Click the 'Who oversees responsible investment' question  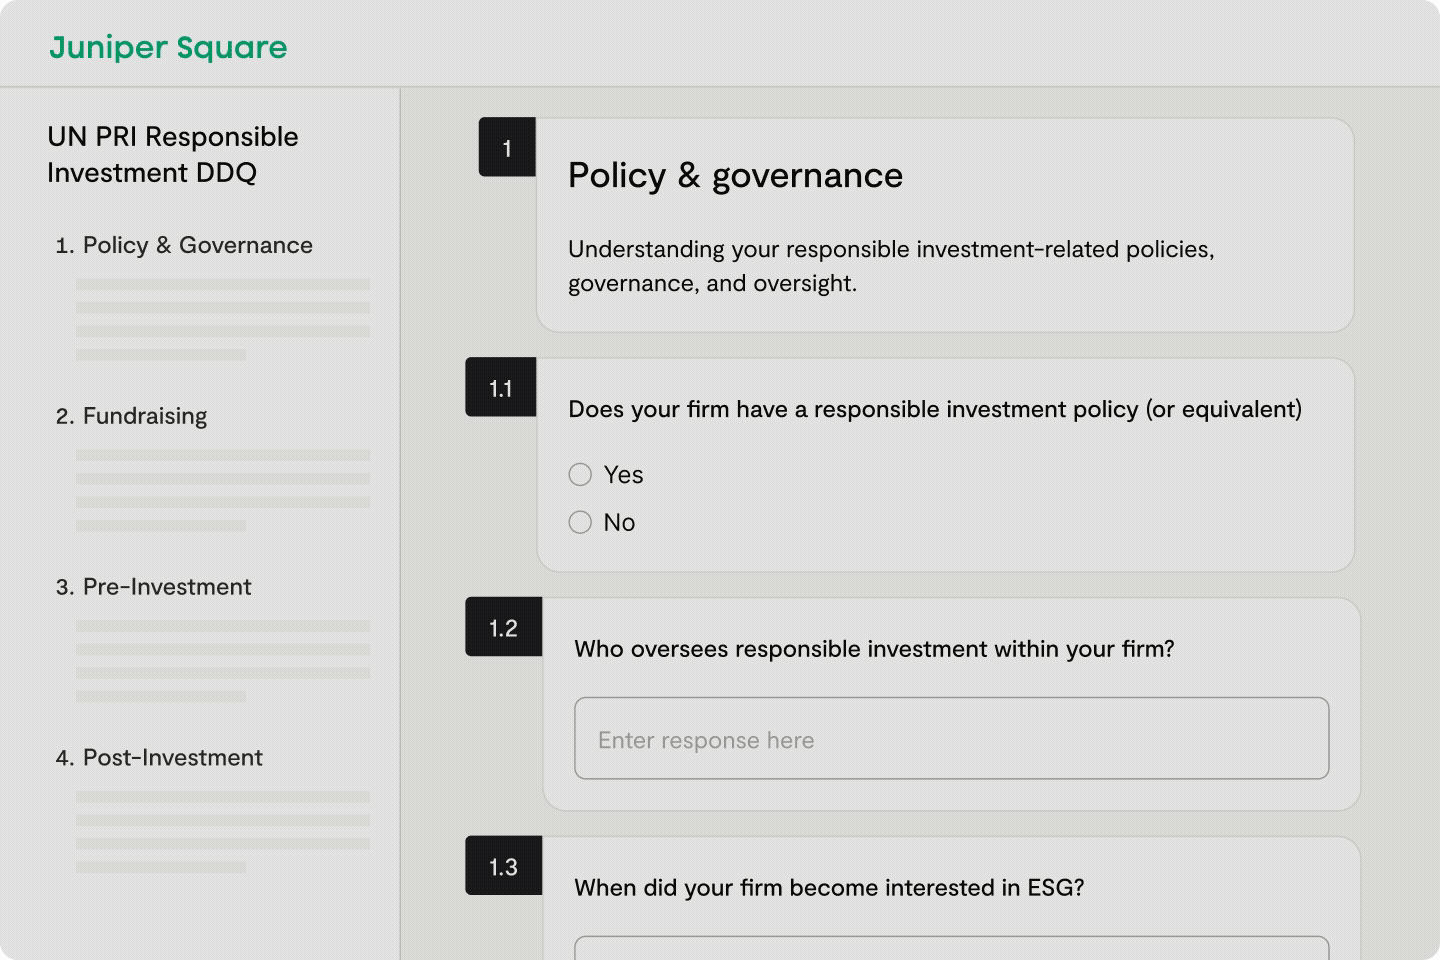[x=874, y=649]
